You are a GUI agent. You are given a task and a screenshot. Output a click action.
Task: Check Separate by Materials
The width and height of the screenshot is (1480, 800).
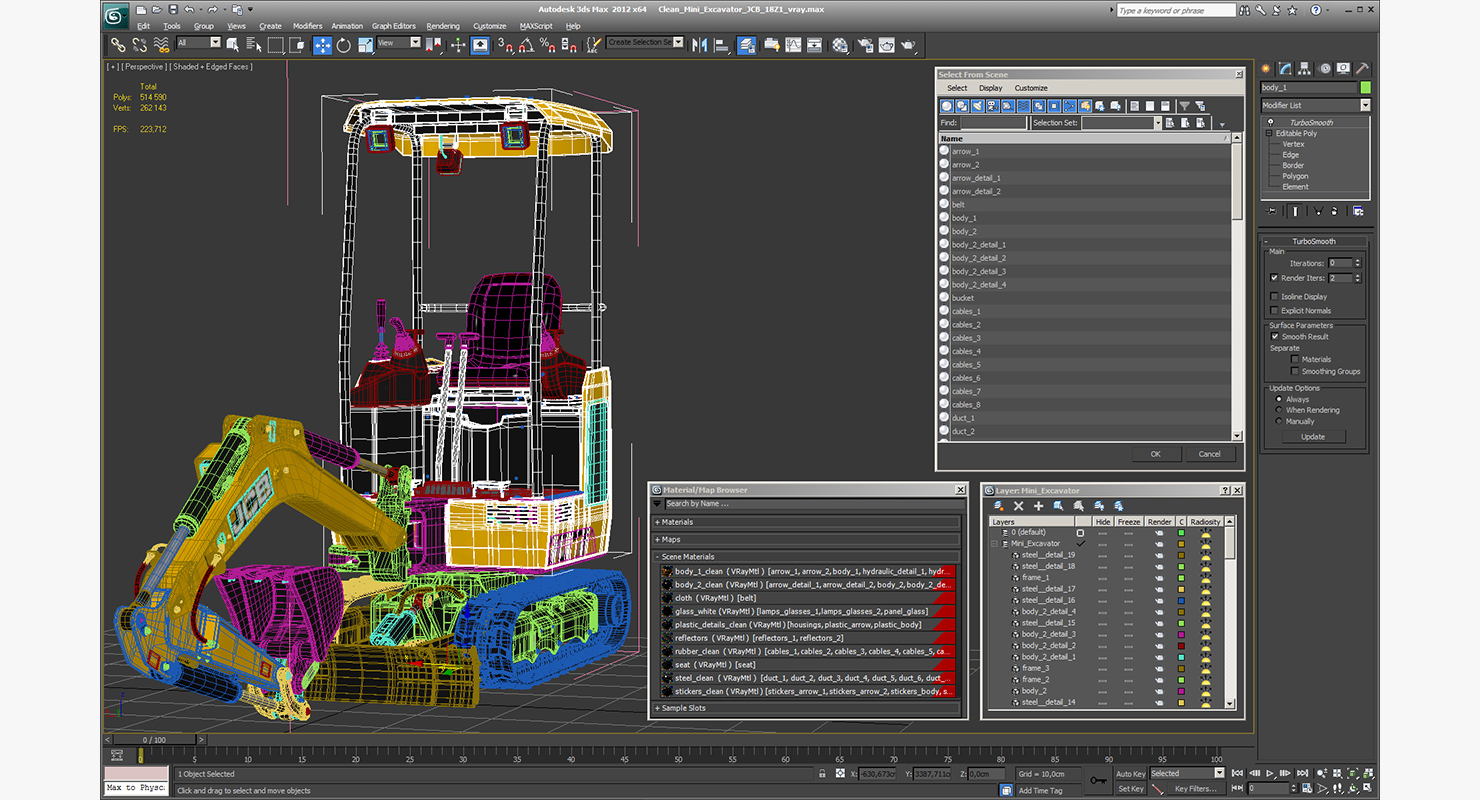click(x=1295, y=359)
